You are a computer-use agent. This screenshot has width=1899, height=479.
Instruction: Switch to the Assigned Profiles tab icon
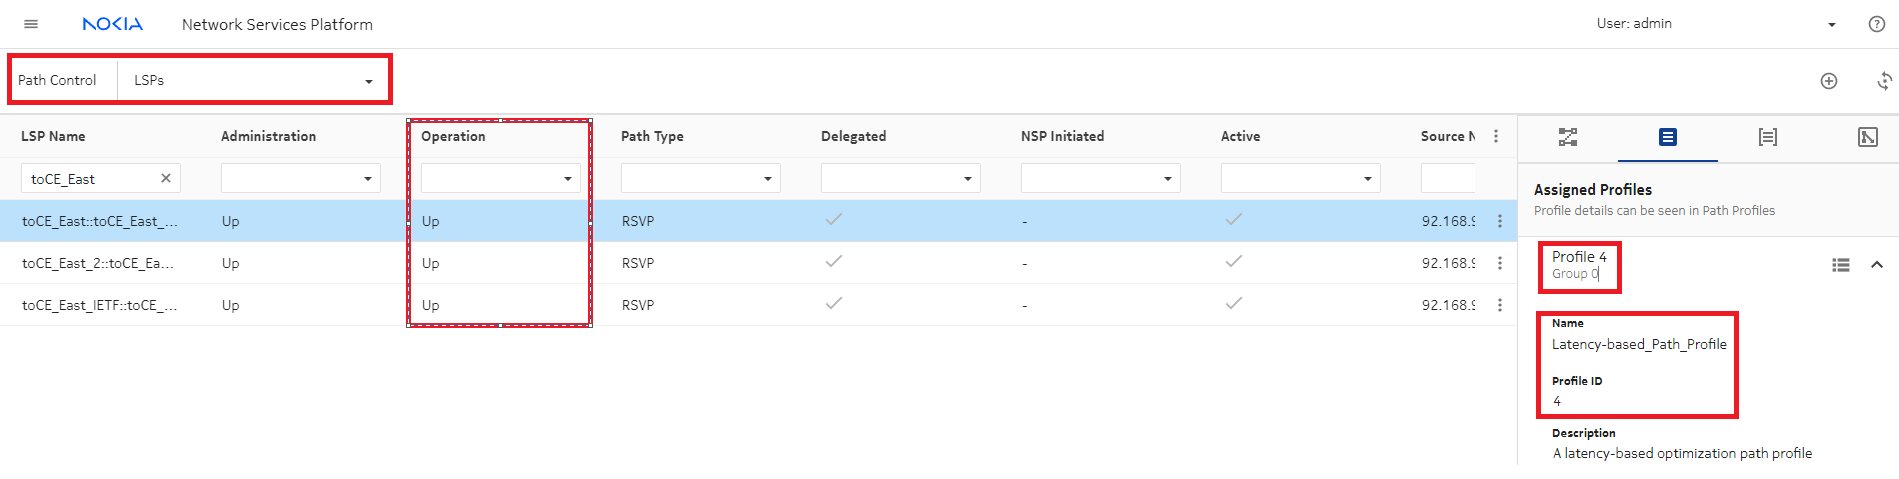[x=1667, y=137]
